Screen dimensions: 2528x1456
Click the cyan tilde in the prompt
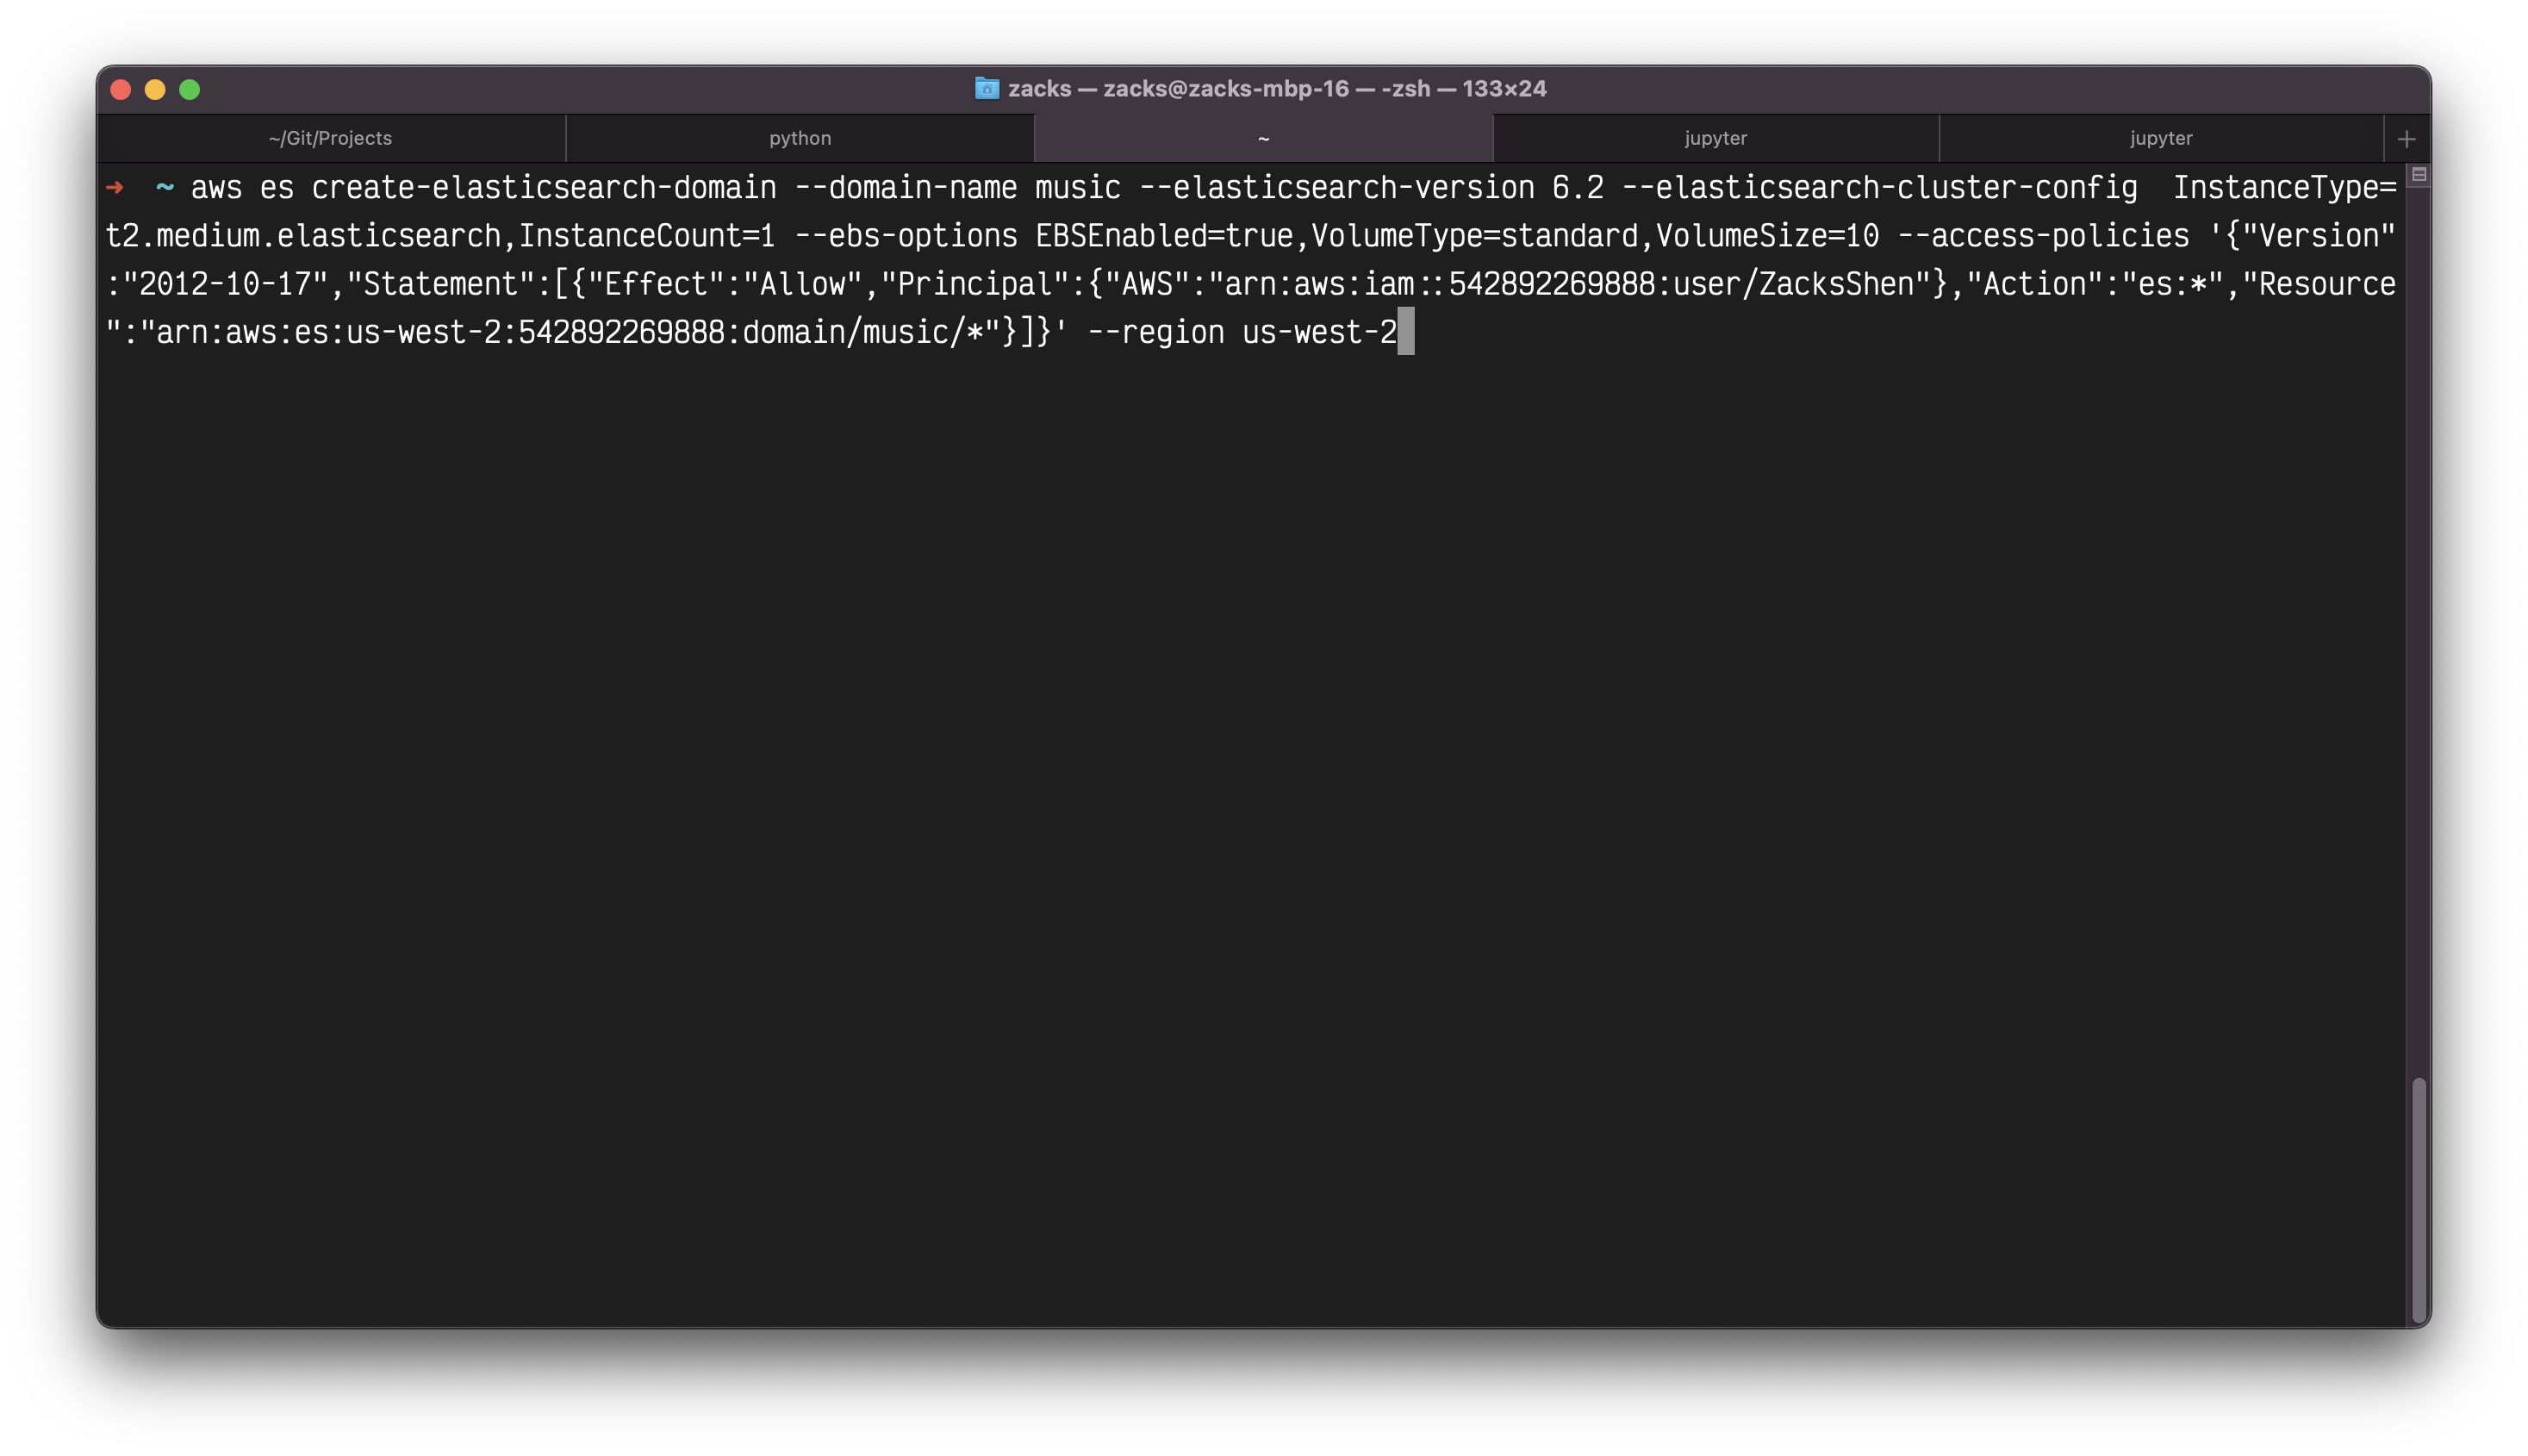165,188
